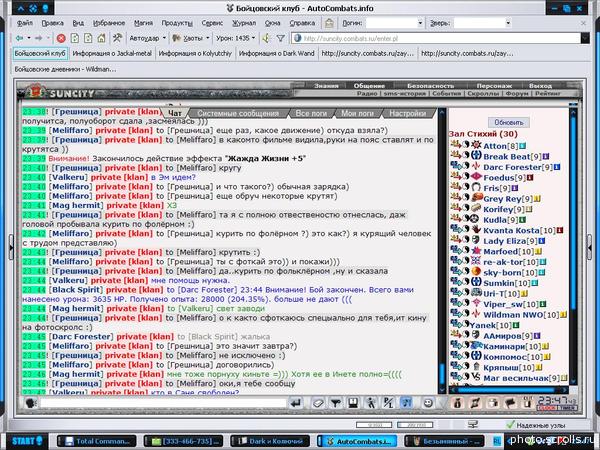This screenshot has height=450, width=600.
Task: Click the crossed hammers tools icon
Action: (117, 38)
